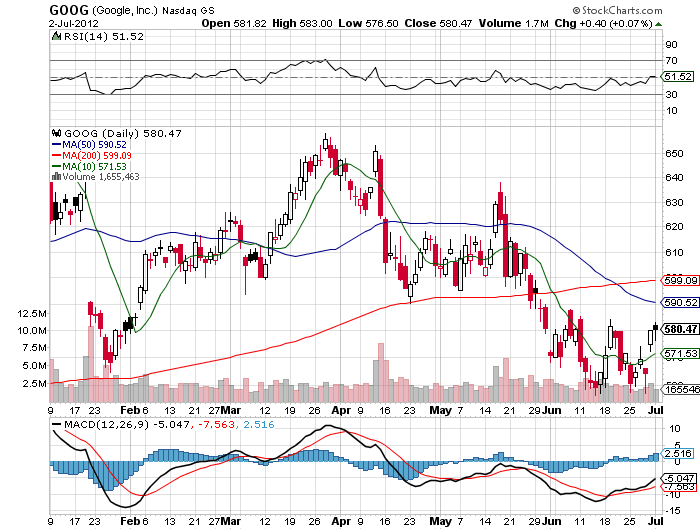Click the 30 label on RSI axis
Image resolution: width=700 pixels, height=530 pixels.
click(671, 95)
